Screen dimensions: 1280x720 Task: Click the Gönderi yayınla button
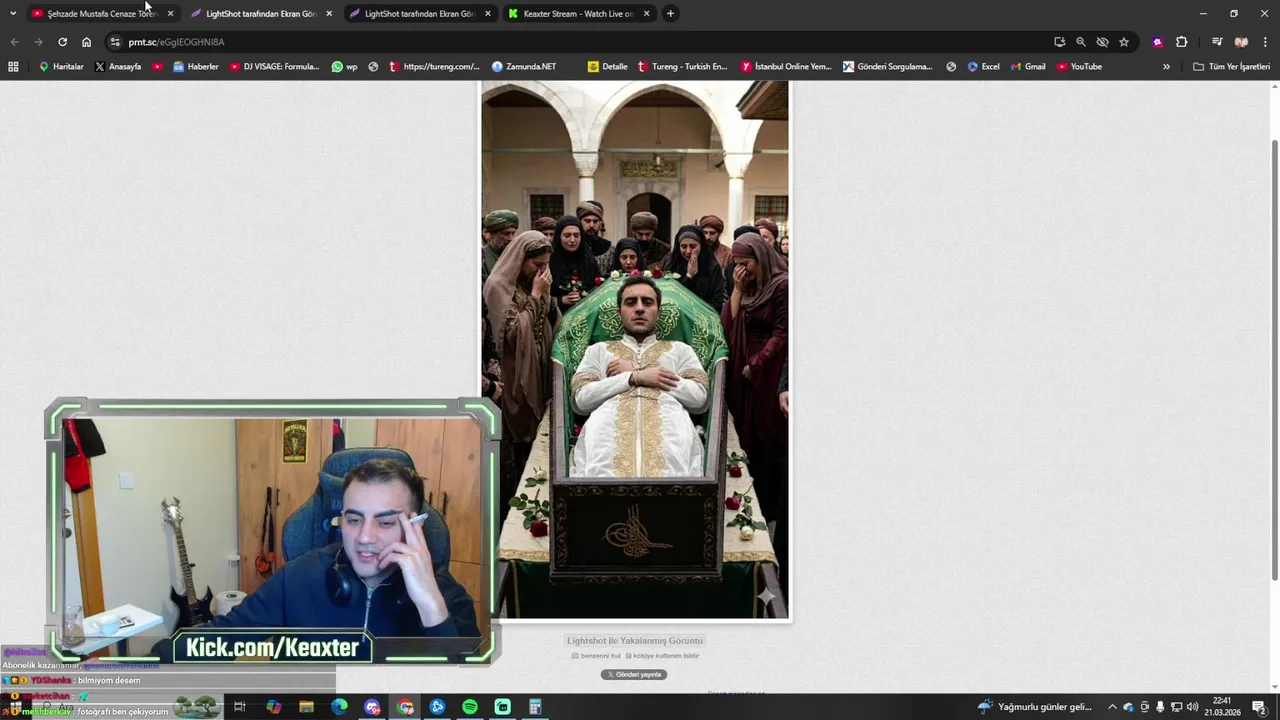click(634, 675)
